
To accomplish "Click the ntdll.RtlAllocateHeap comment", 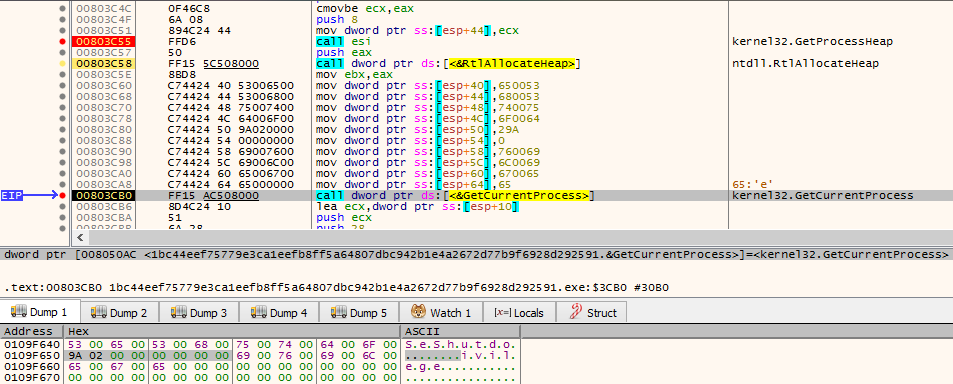I will tap(807, 63).
